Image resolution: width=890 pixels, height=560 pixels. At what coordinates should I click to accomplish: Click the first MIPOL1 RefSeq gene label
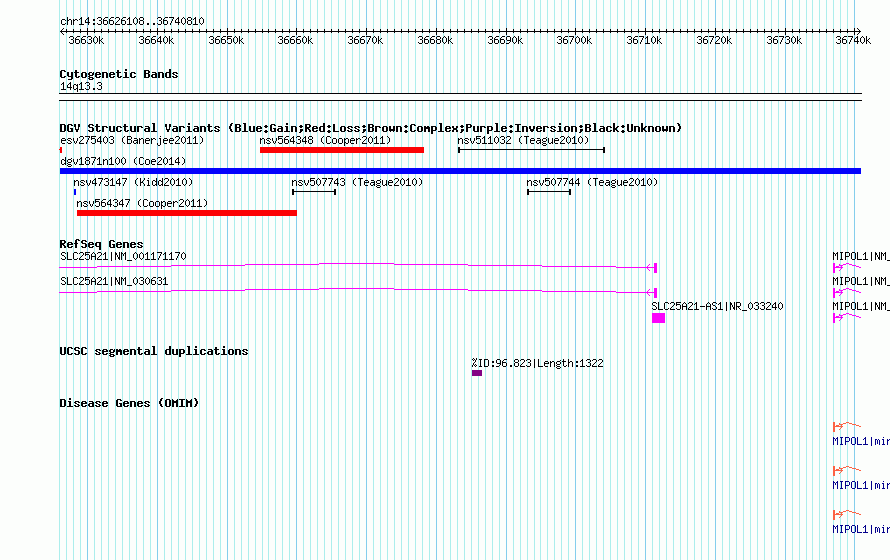click(x=861, y=256)
